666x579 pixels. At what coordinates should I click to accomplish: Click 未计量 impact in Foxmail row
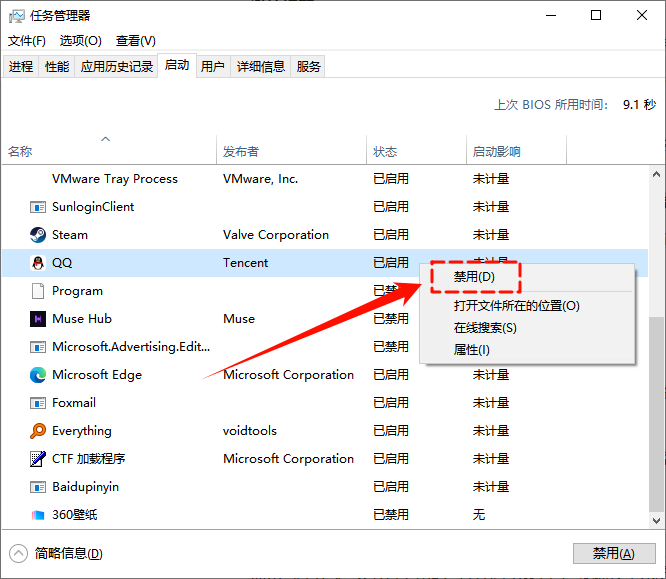point(491,403)
